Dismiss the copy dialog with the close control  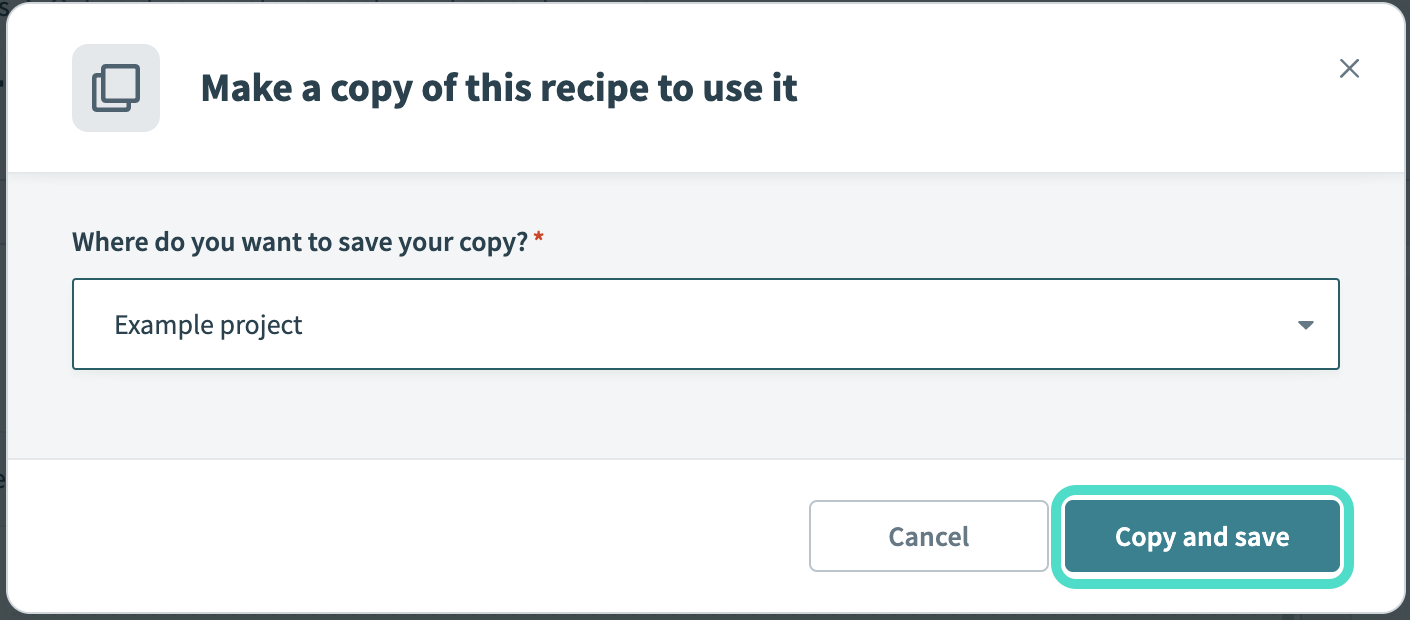point(1349,68)
